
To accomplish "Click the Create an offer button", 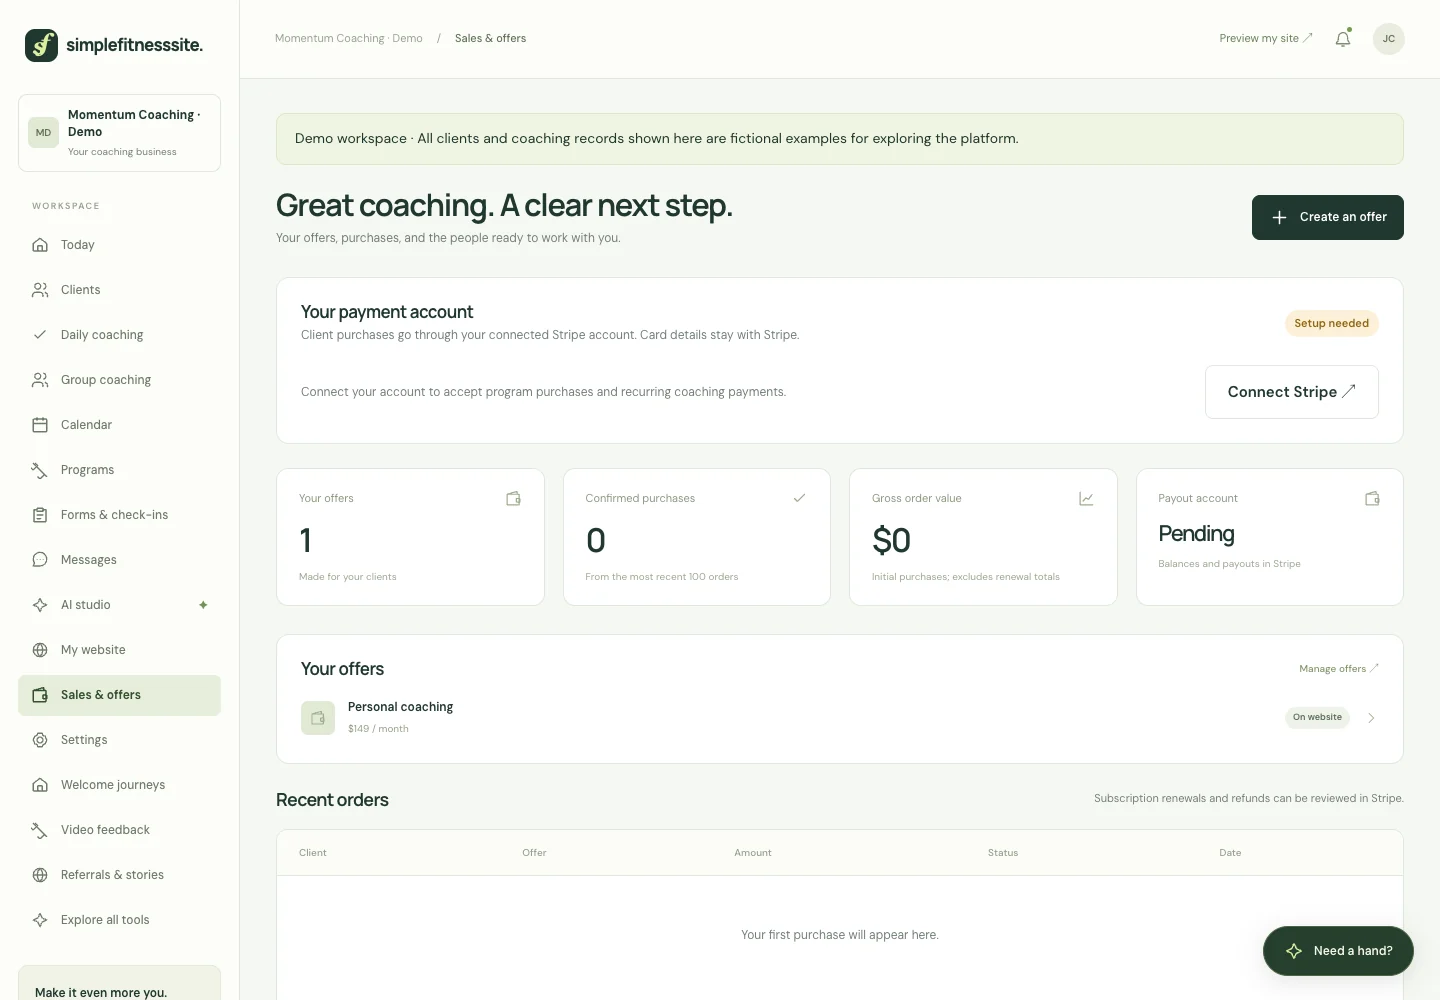I will coord(1327,217).
